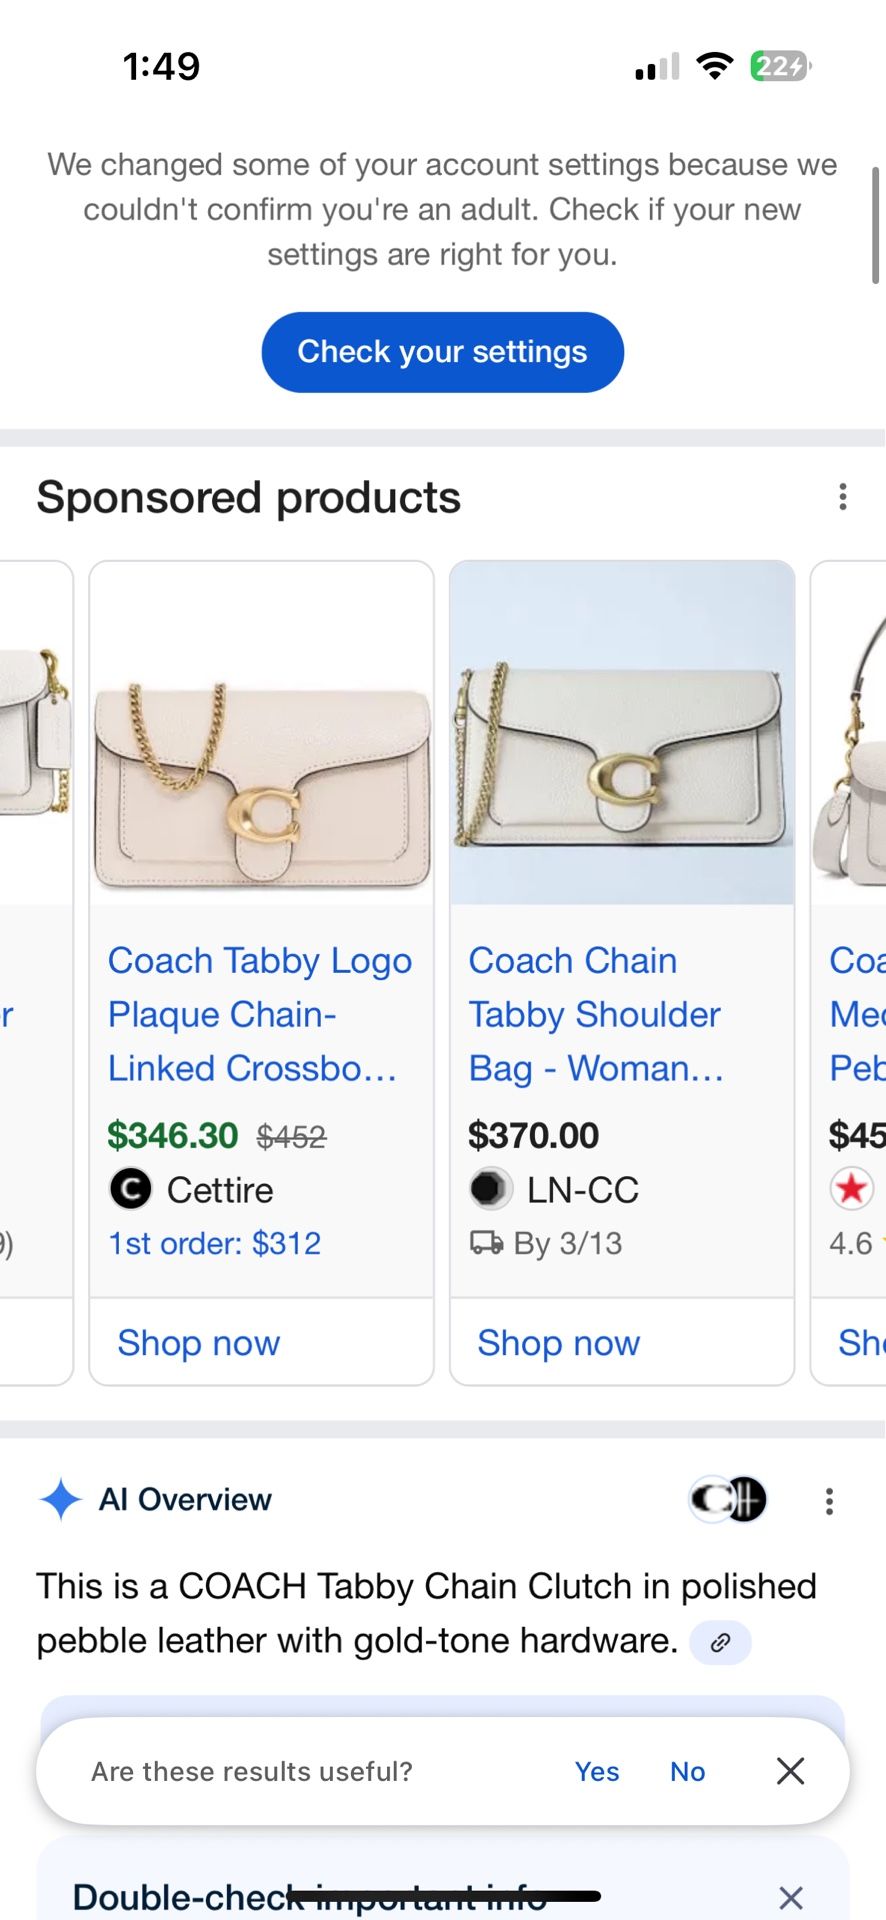Answer No to results useful prompt

click(x=687, y=1772)
